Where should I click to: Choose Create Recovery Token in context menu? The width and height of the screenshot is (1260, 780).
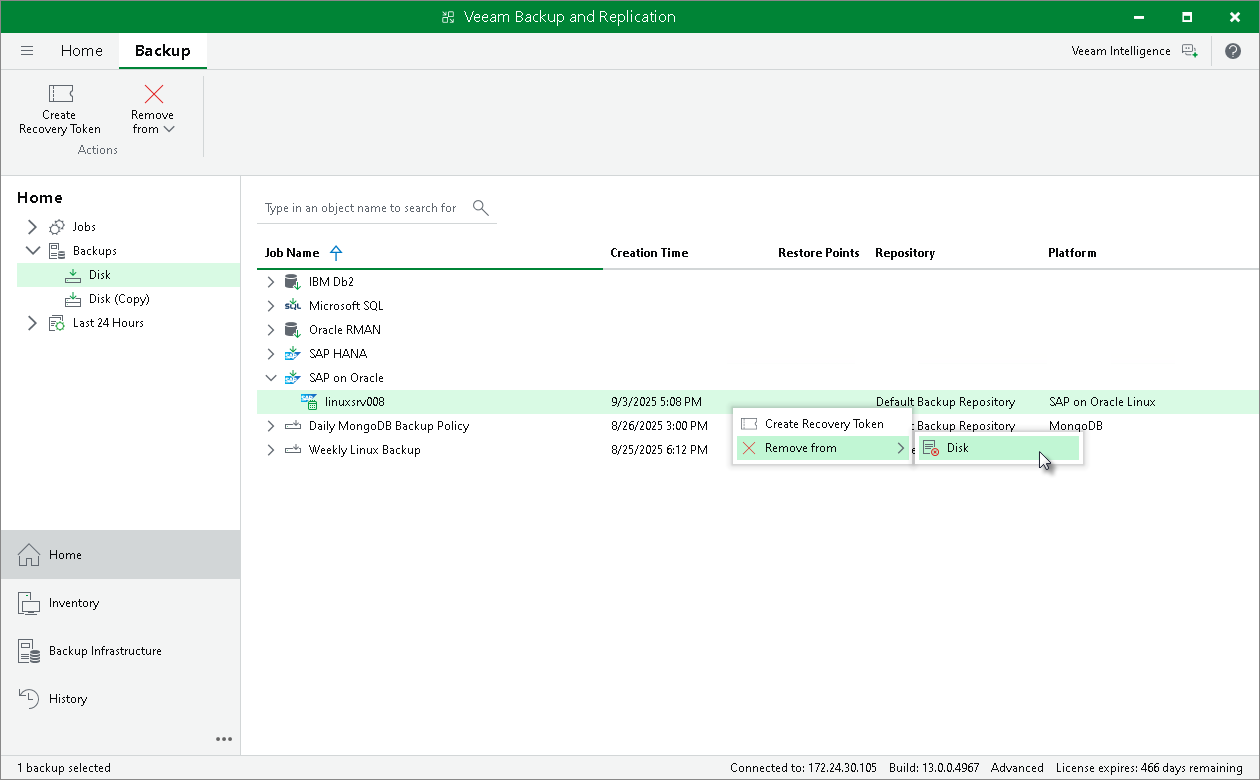click(823, 424)
